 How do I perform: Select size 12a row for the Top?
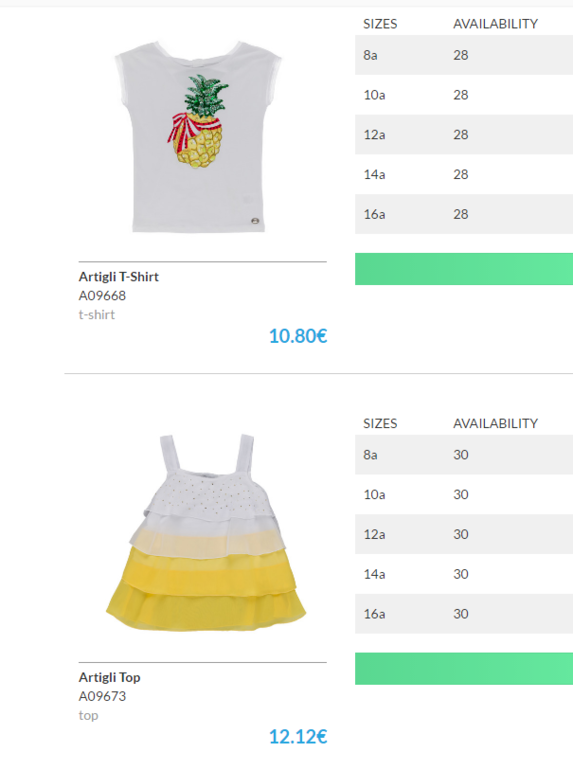point(464,534)
